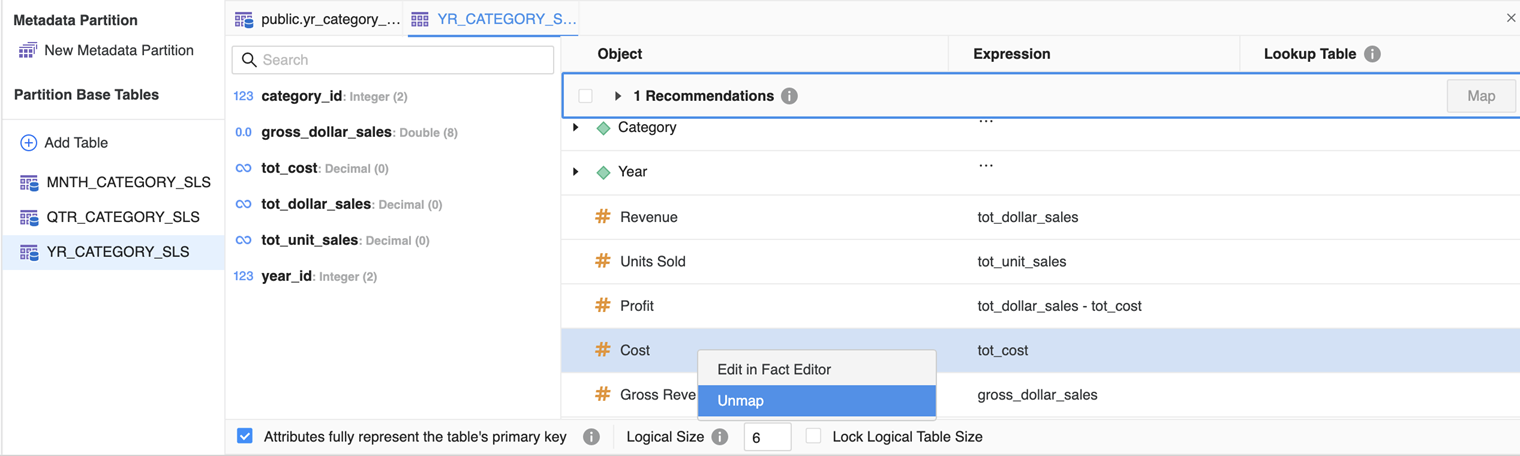Viewport: 1520px width, 456px height.
Task: Click the column Search field
Action: (x=393, y=60)
